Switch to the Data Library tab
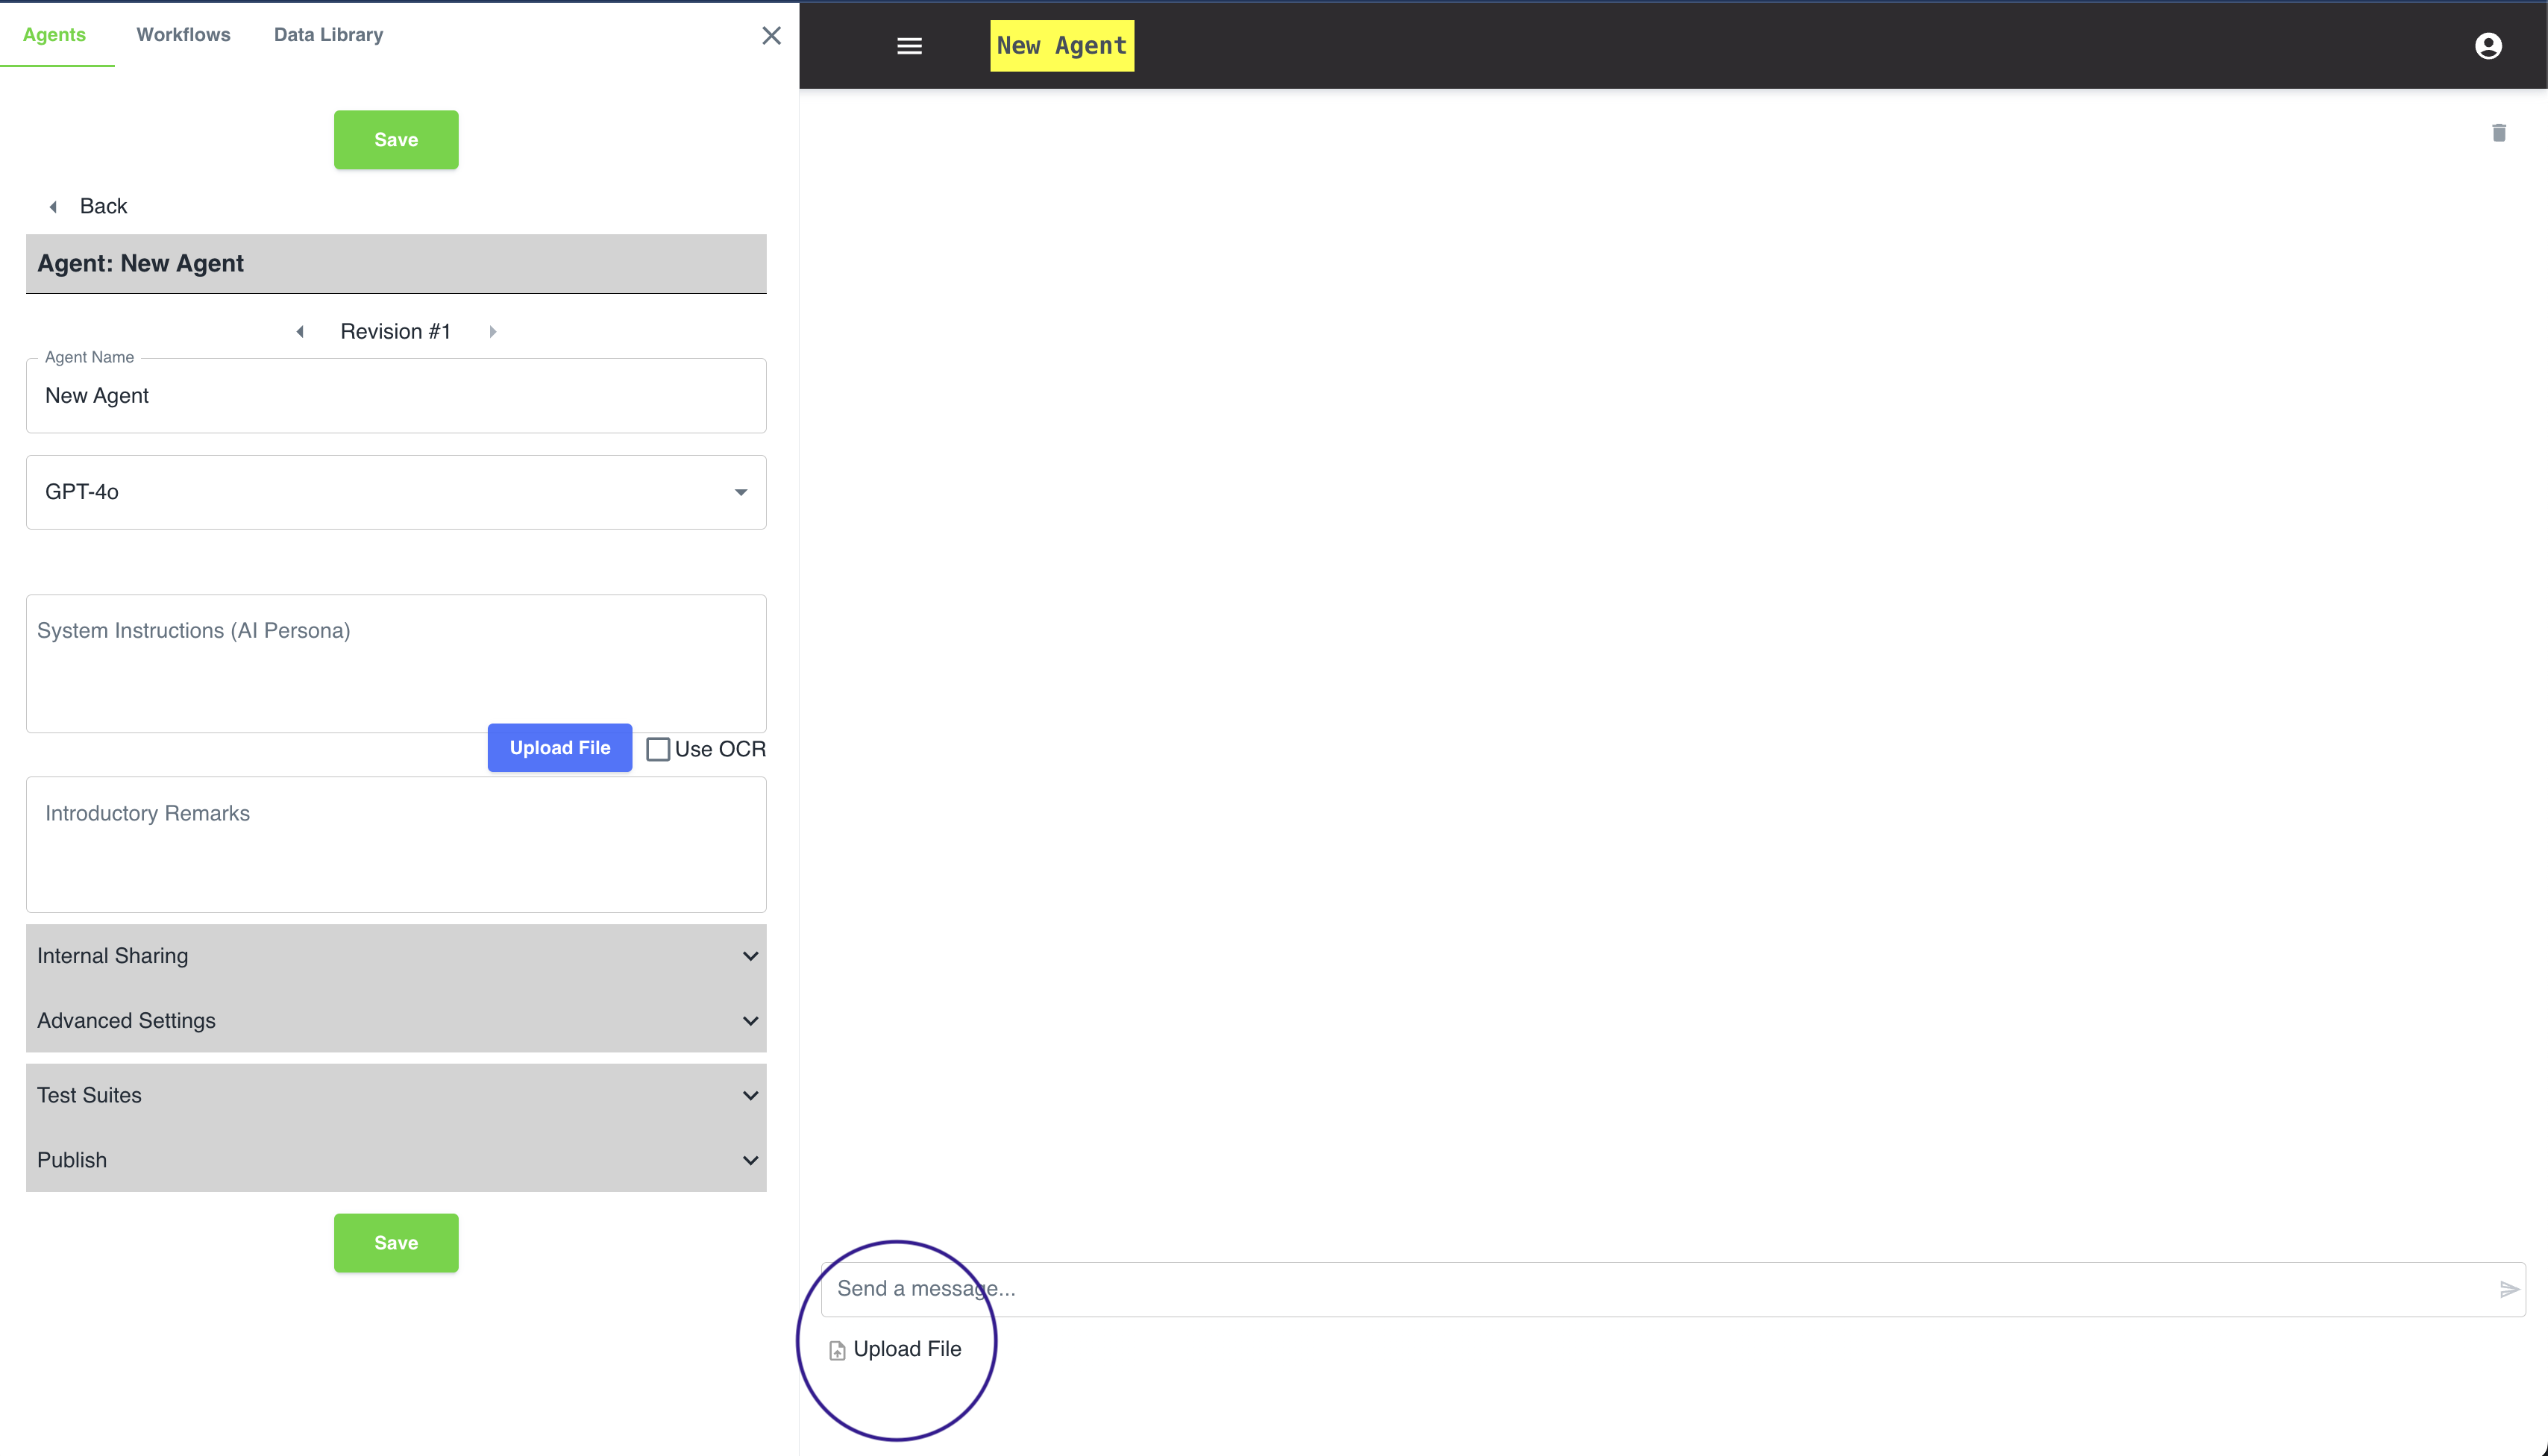The width and height of the screenshot is (2548, 1456). pos(328,34)
